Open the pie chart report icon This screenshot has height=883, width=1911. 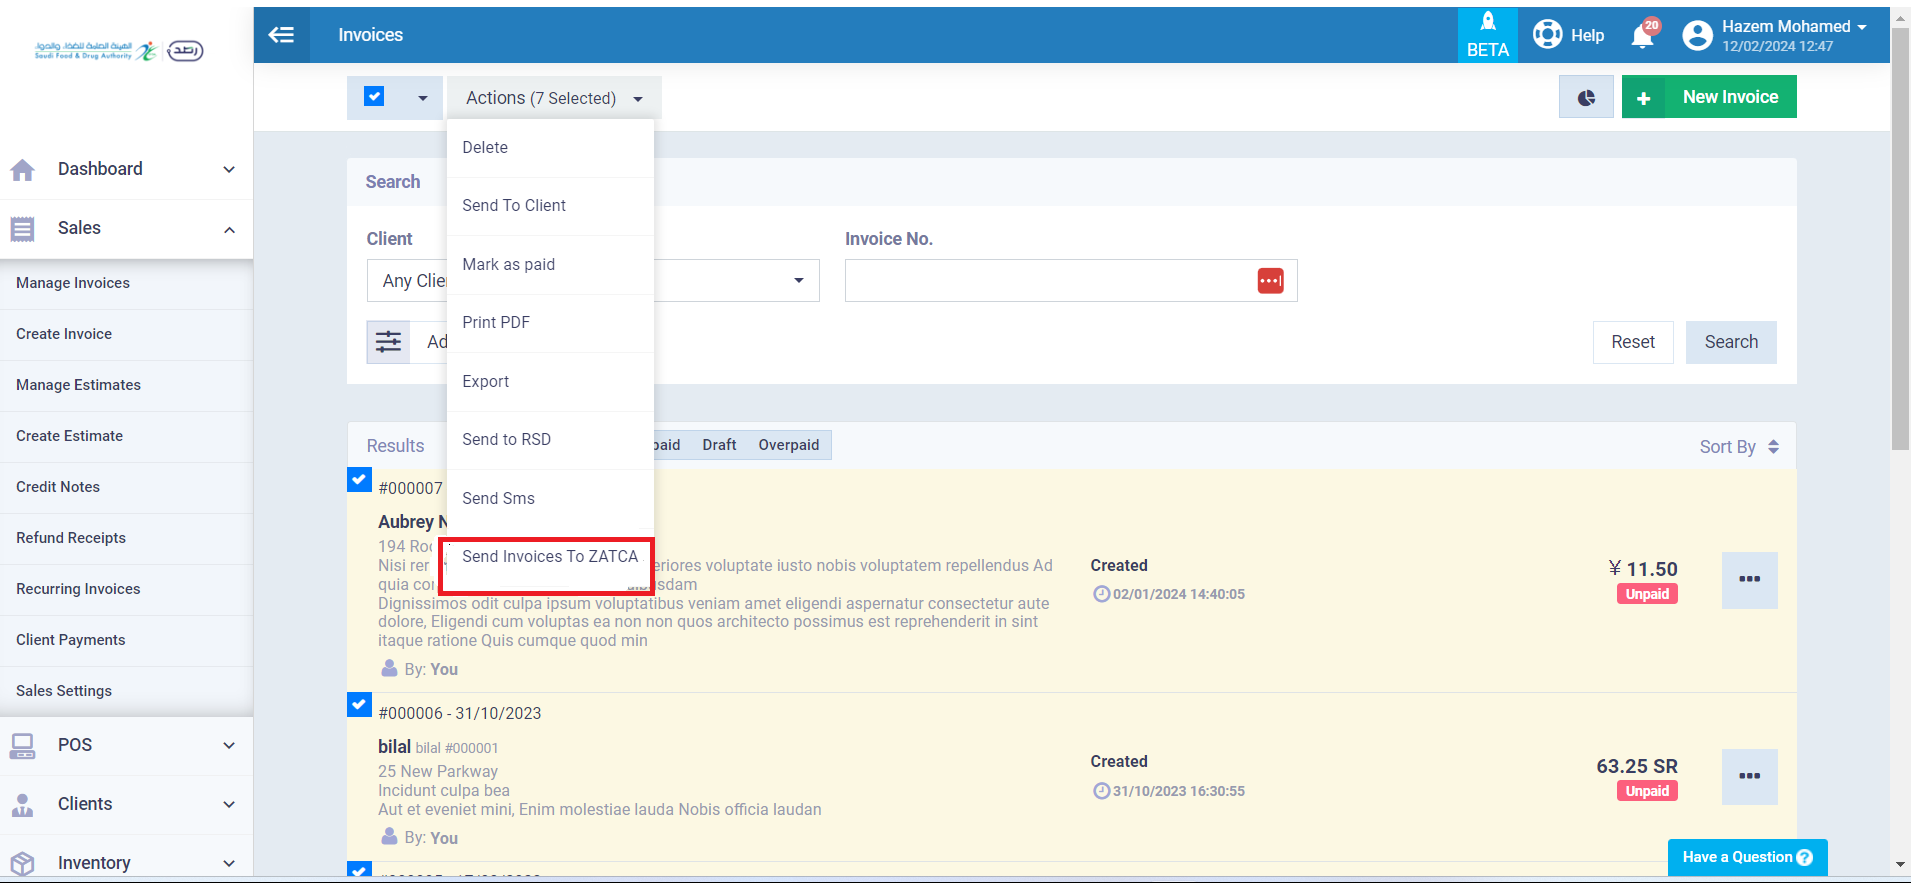pos(1586,98)
